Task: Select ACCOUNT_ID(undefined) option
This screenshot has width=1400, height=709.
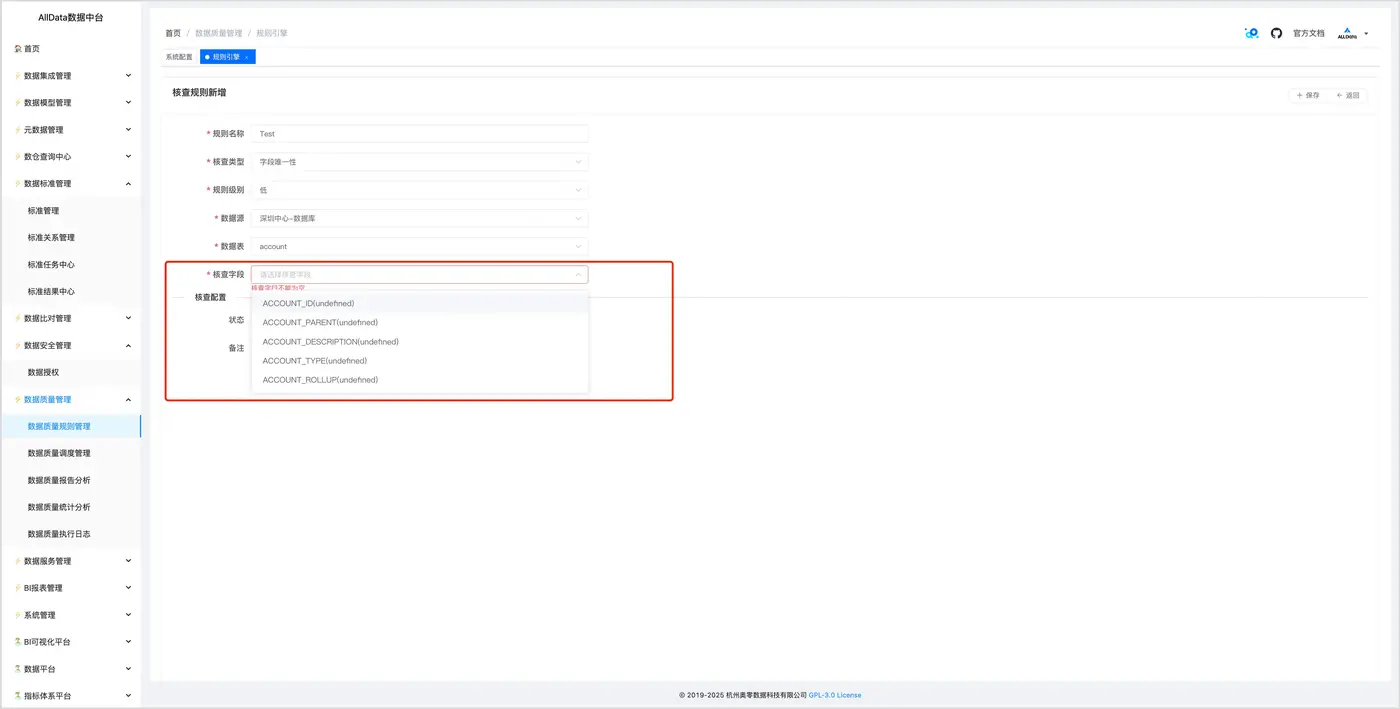Action: click(x=420, y=303)
